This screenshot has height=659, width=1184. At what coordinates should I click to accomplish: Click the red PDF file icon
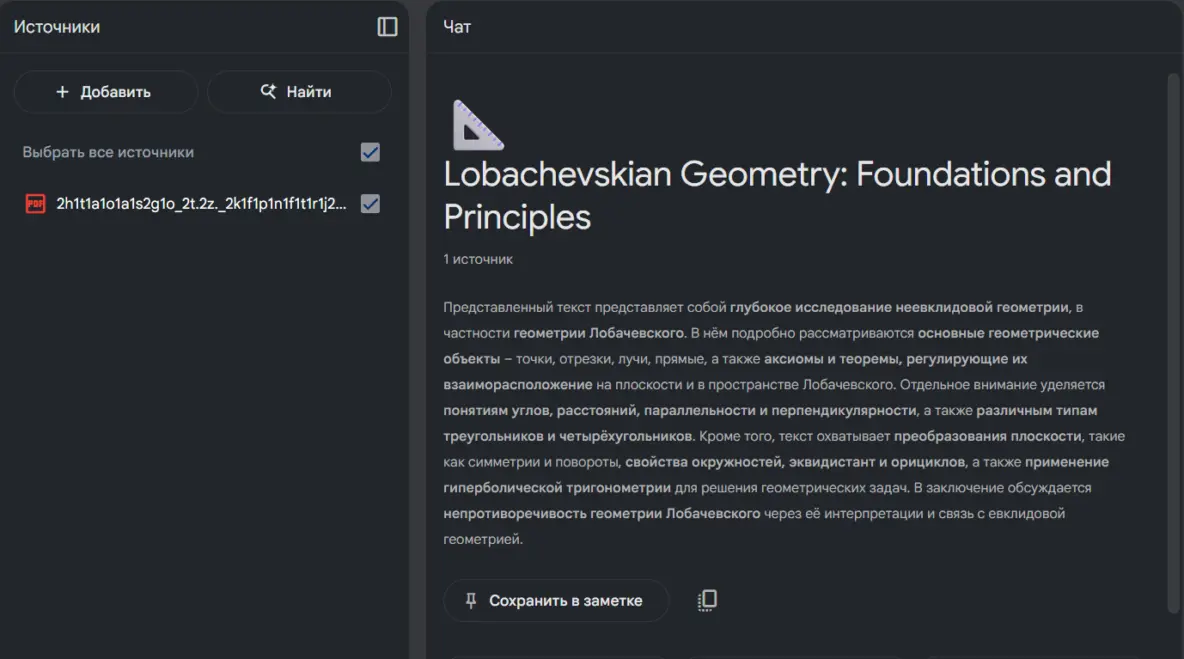(35, 204)
